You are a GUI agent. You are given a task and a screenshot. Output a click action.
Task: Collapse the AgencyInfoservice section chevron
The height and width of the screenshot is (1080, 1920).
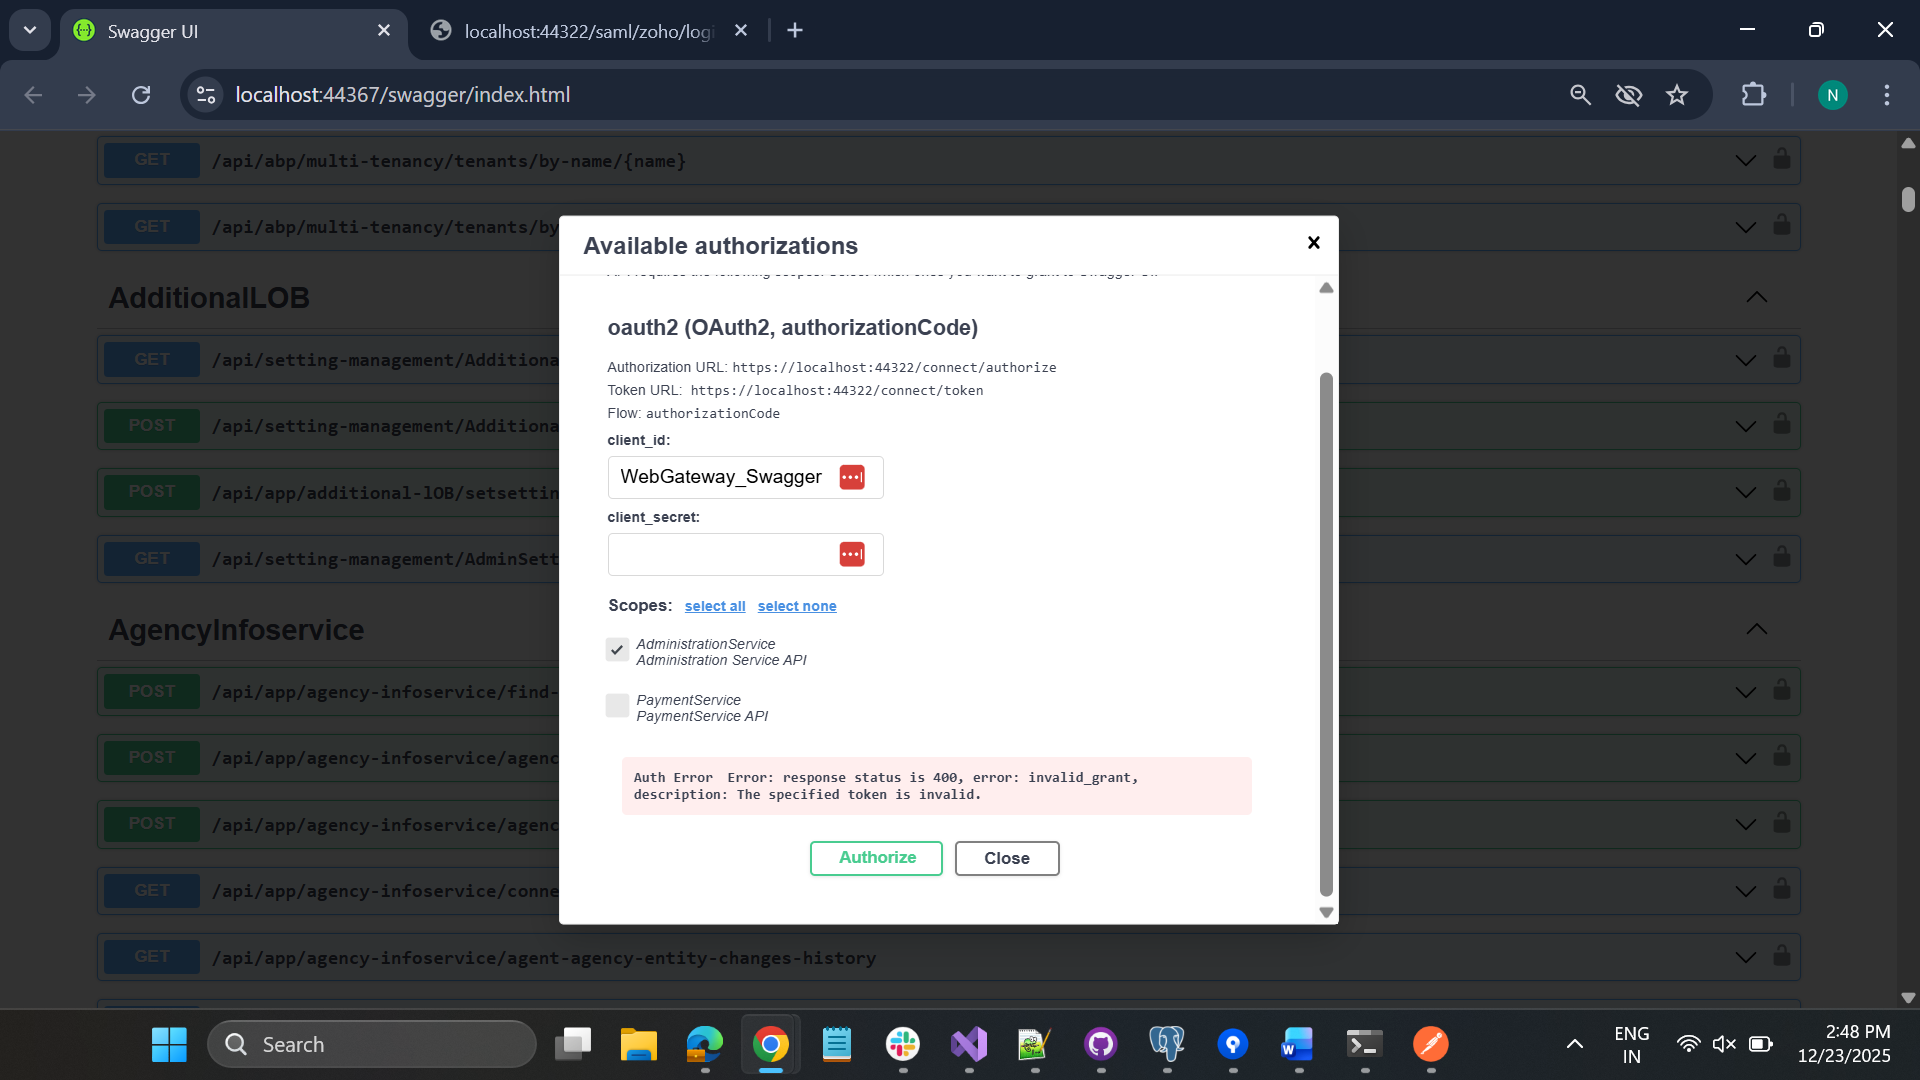1756,629
